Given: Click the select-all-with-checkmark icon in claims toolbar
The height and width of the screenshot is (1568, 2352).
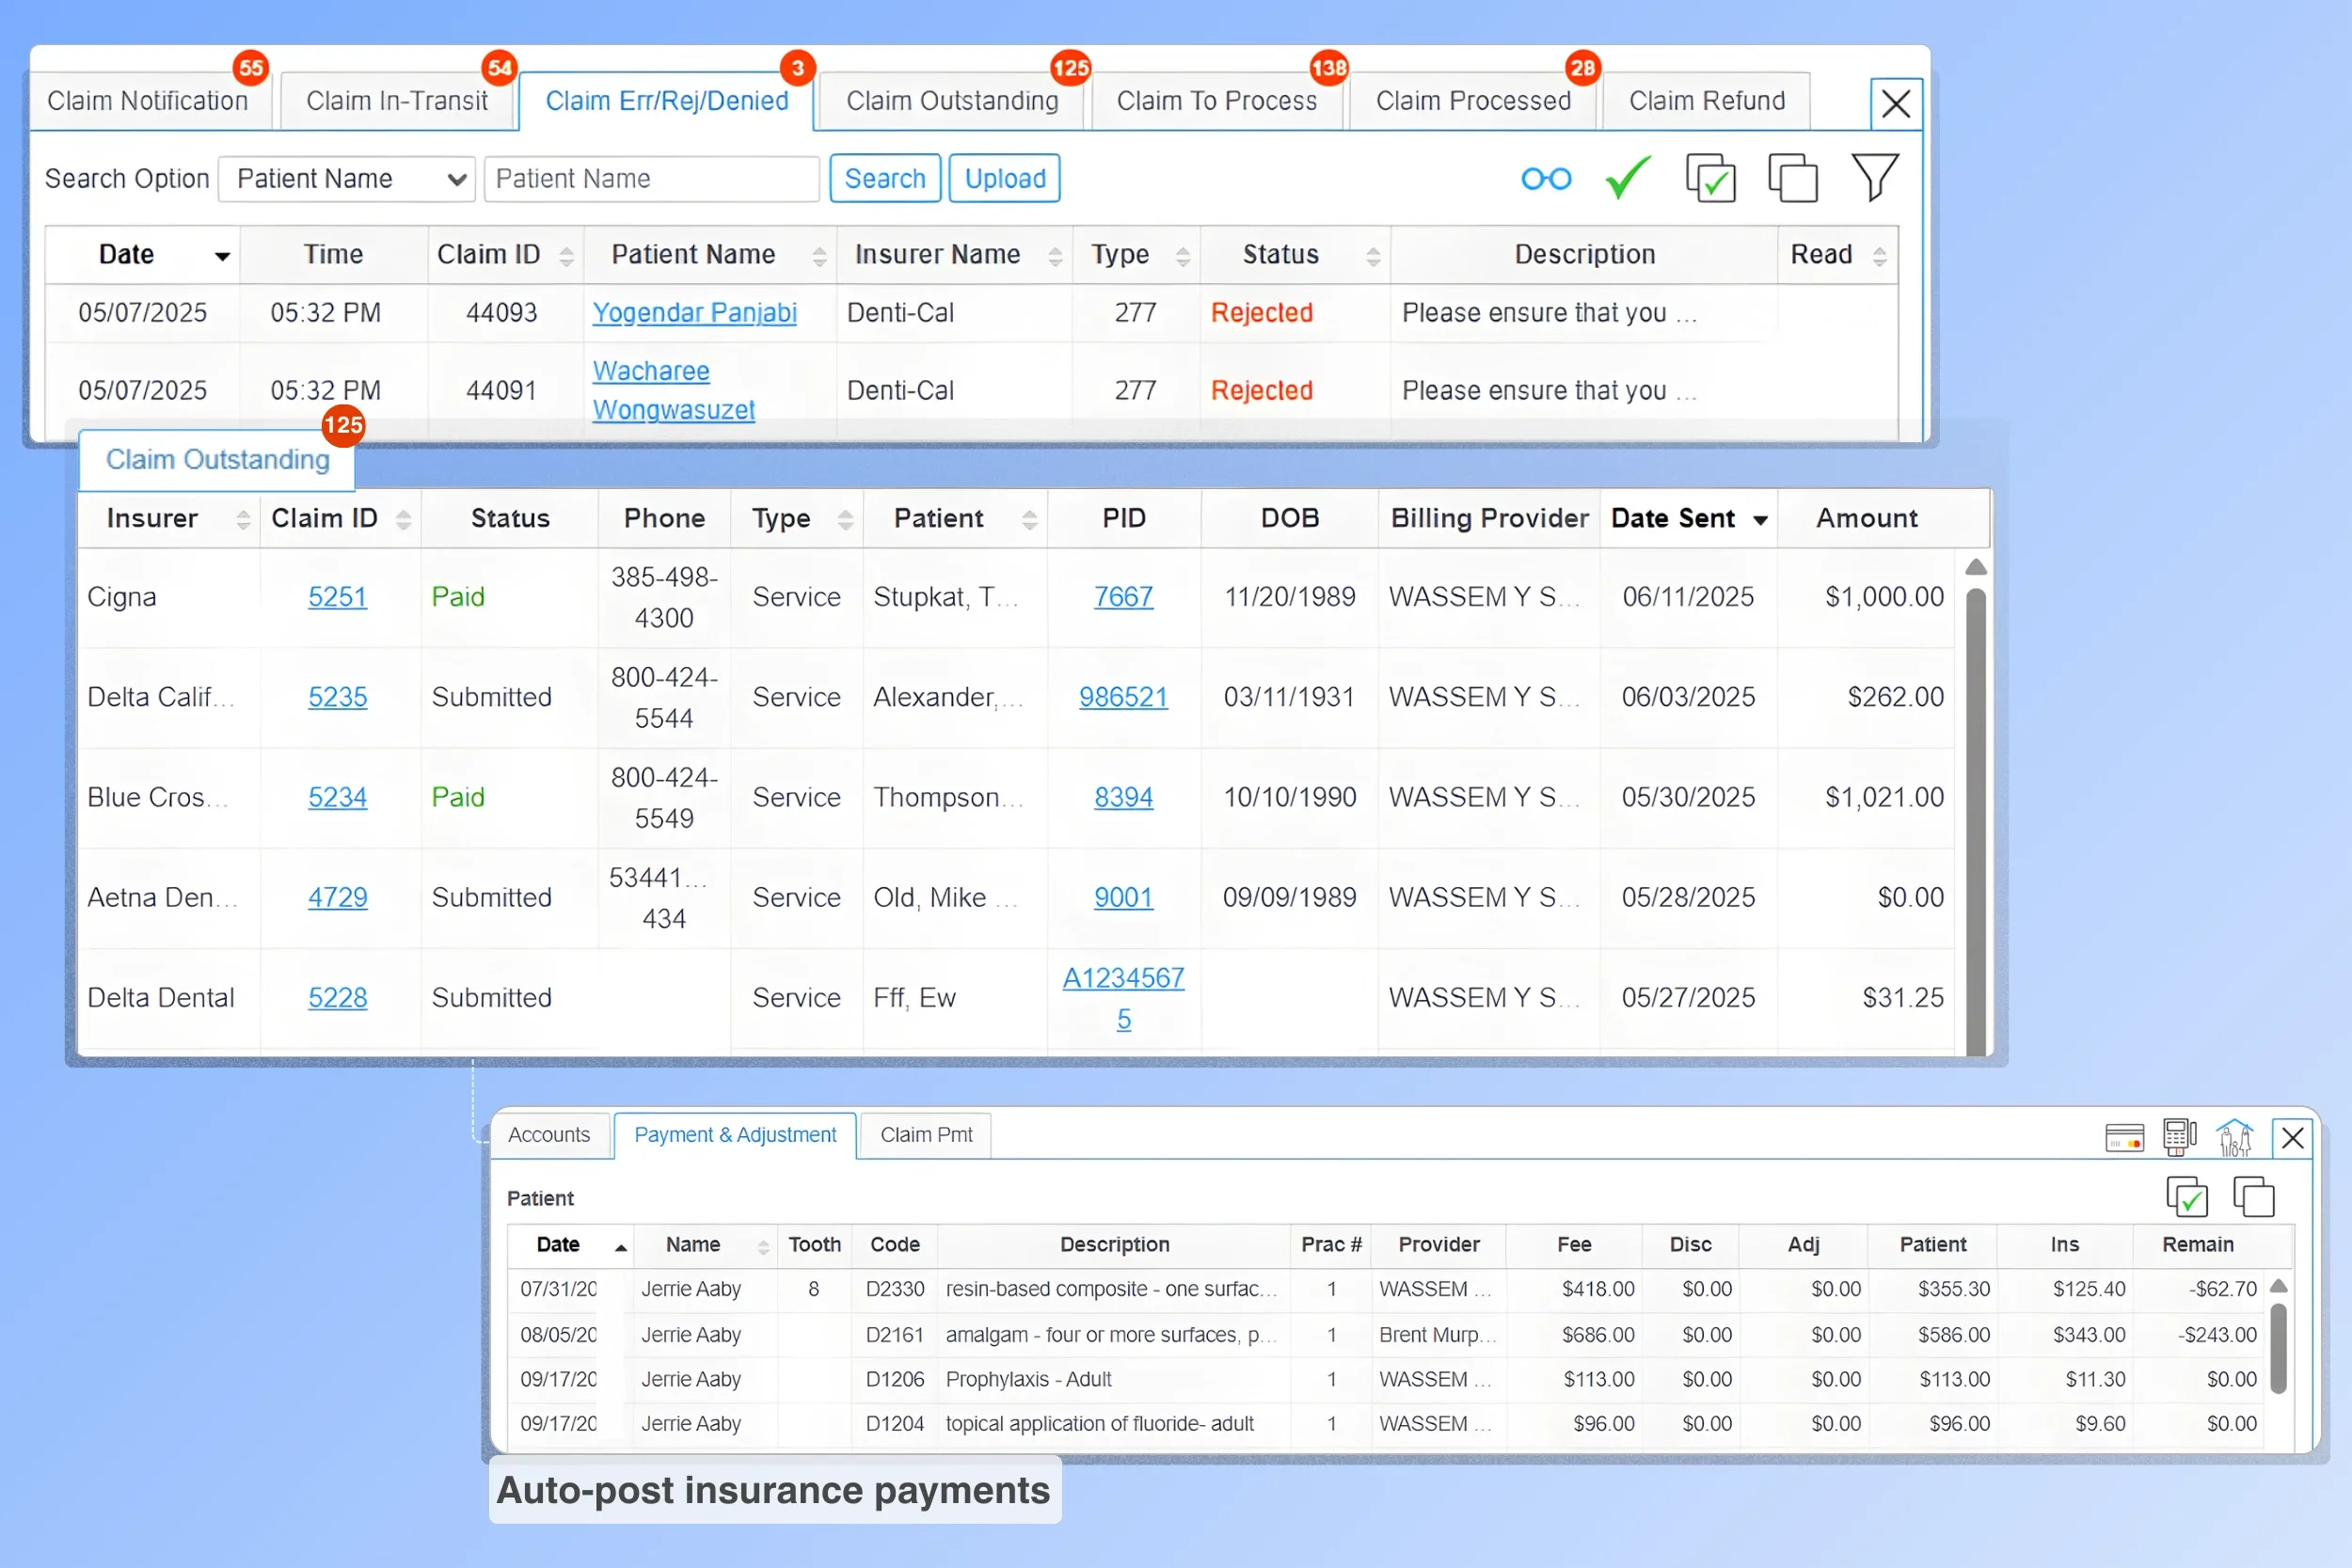Looking at the screenshot, I should click(1710, 177).
